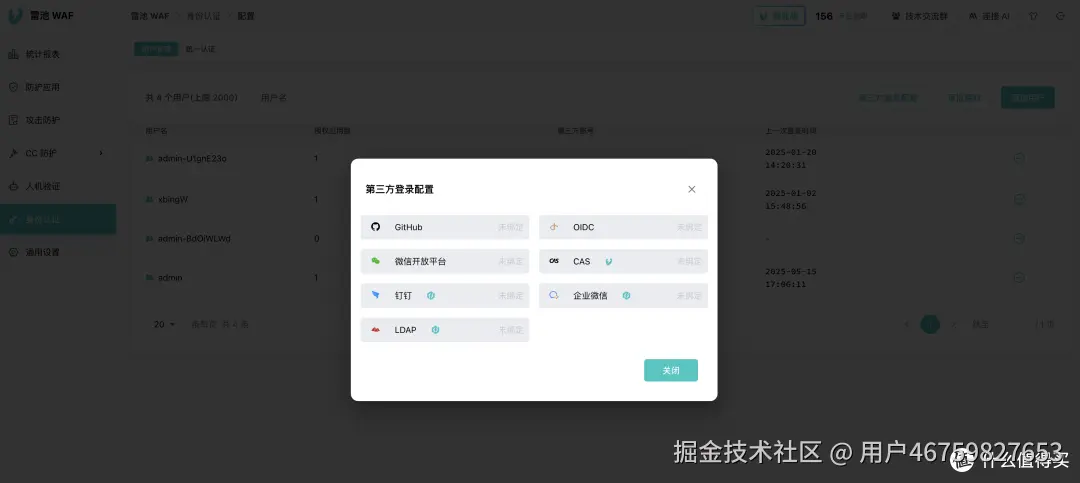
Task: Click the red LDAP icon
Action: [375, 330]
